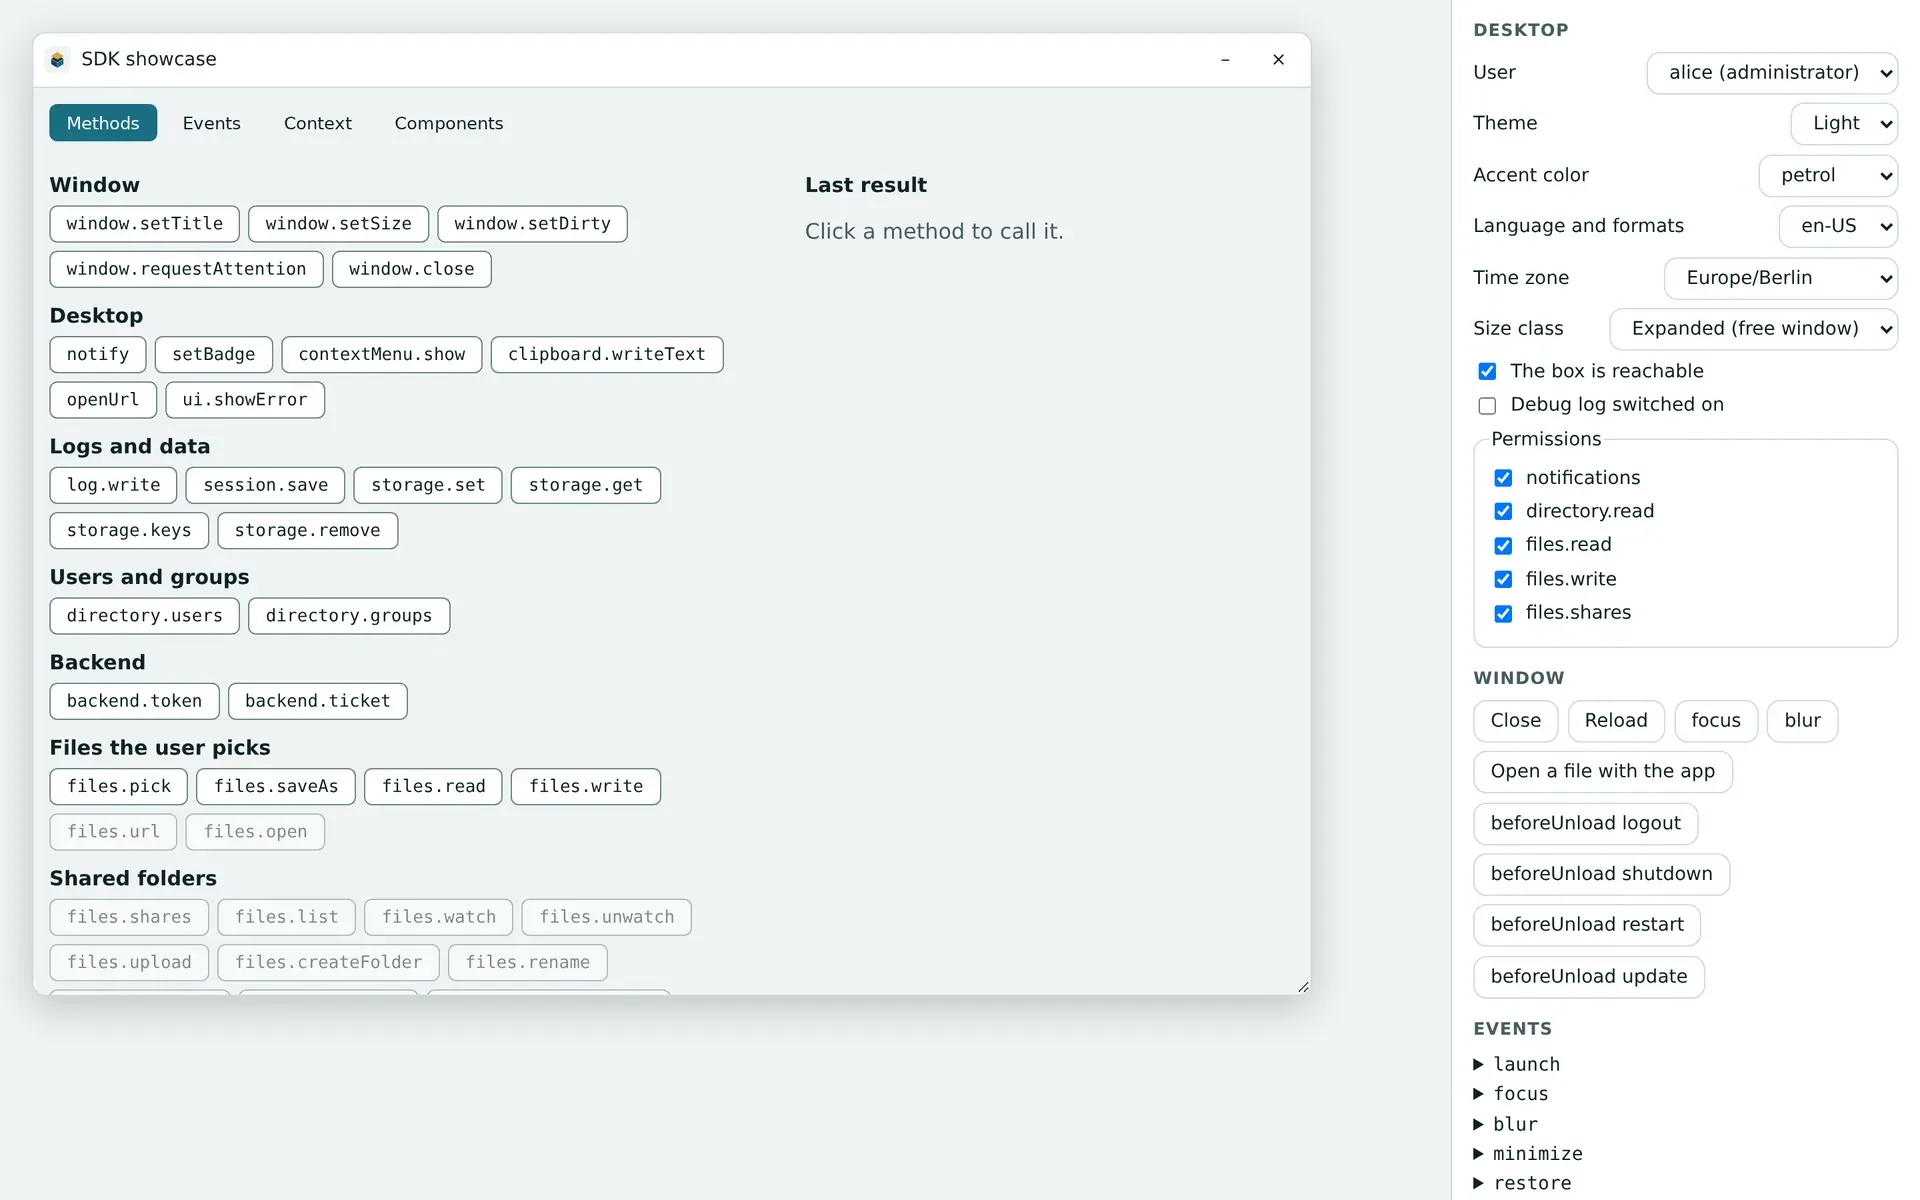Toggle 'The box is reachable' checkbox

1487,371
